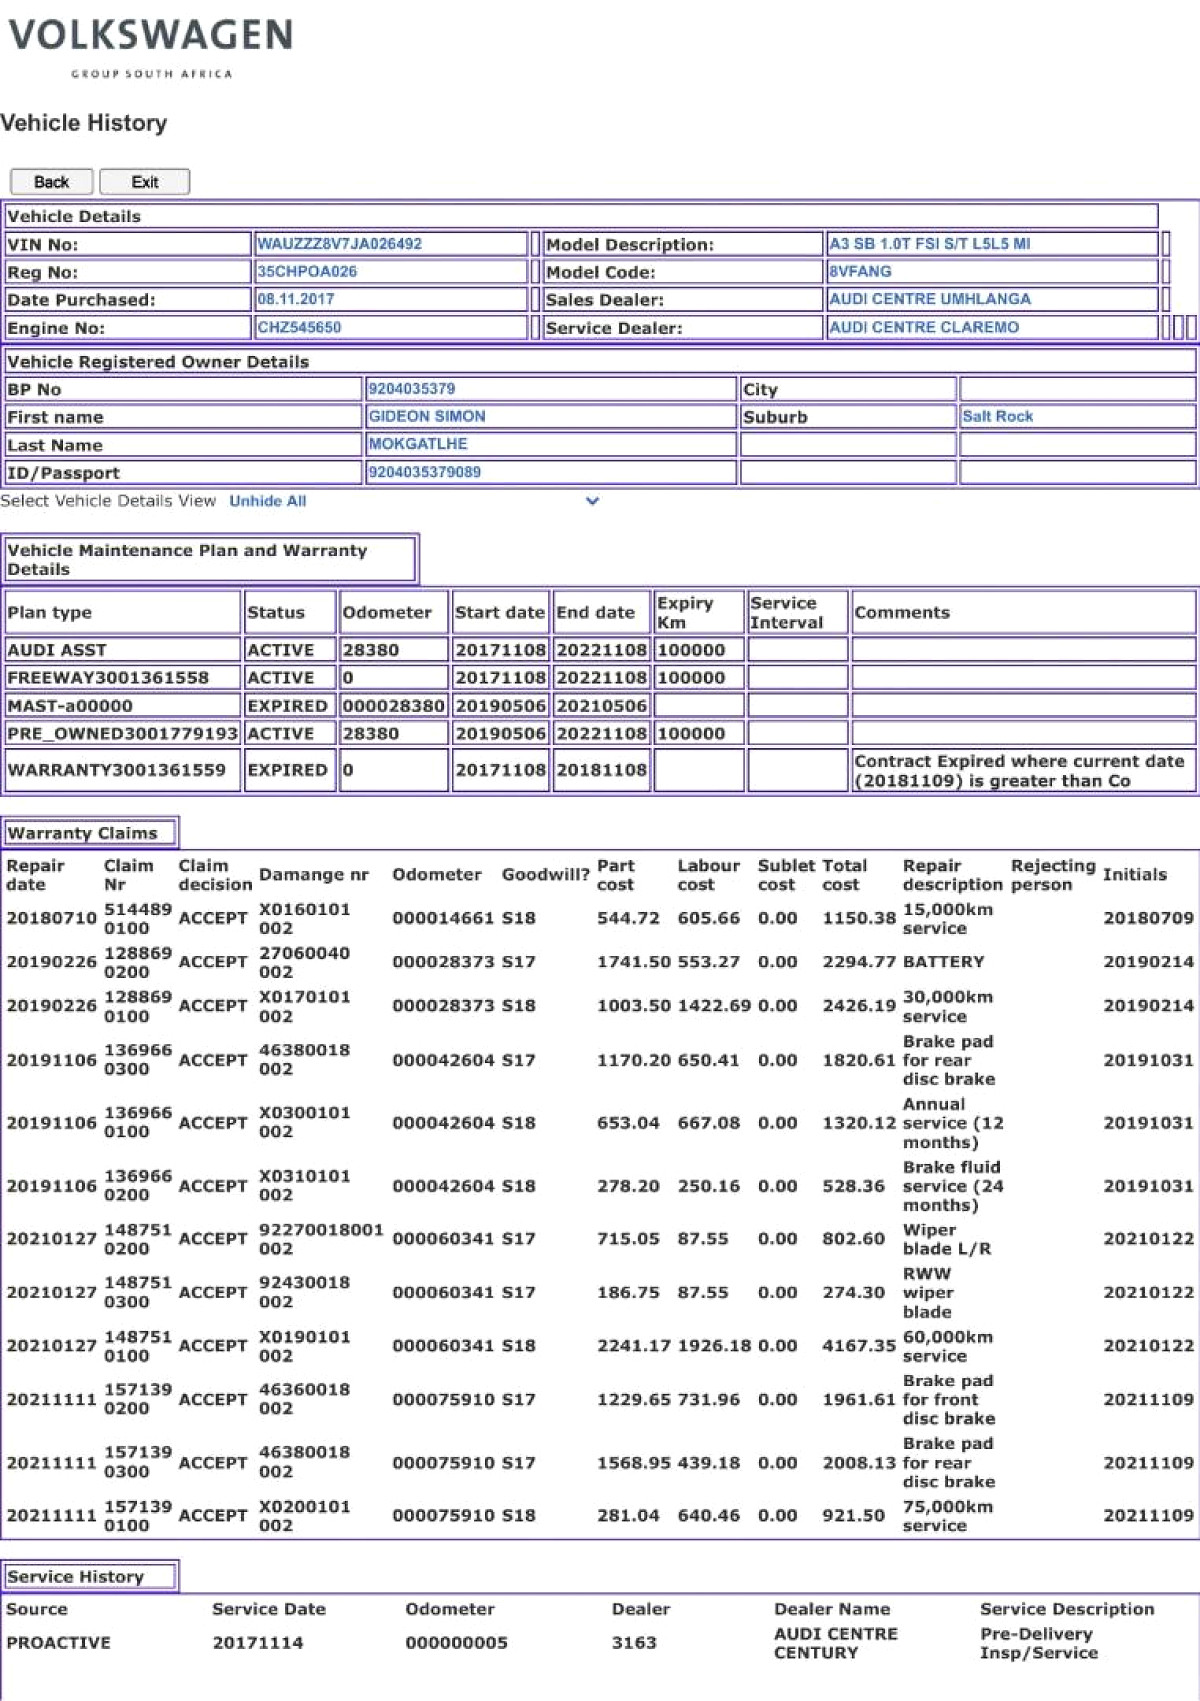Click the VIN No field WAUZZZ8V7JA026492

[x=390, y=244]
